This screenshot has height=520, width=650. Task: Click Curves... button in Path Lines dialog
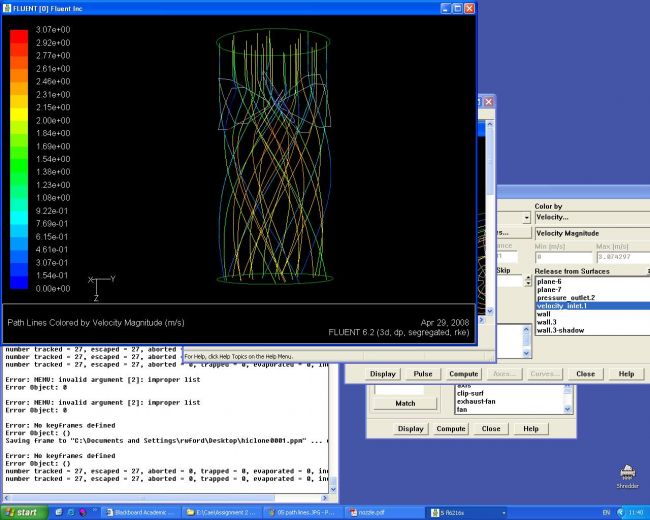click(545, 374)
